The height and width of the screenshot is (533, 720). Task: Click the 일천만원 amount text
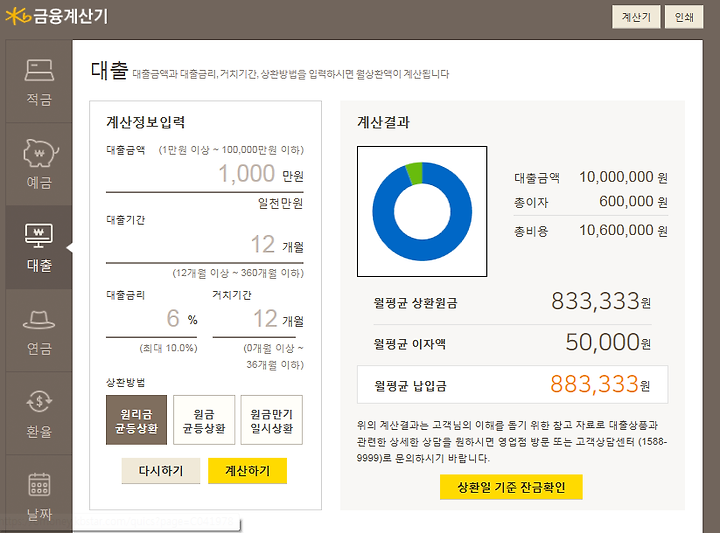(x=281, y=203)
